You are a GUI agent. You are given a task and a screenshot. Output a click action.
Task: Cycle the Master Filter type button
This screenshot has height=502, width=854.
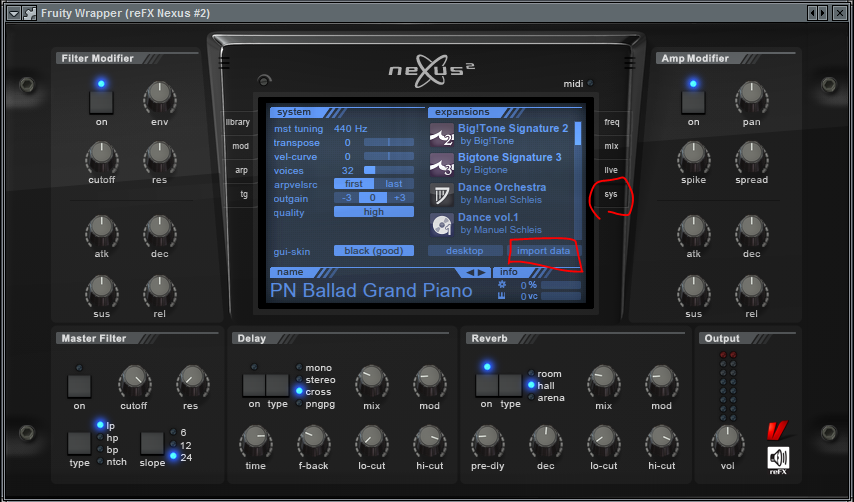pos(80,443)
